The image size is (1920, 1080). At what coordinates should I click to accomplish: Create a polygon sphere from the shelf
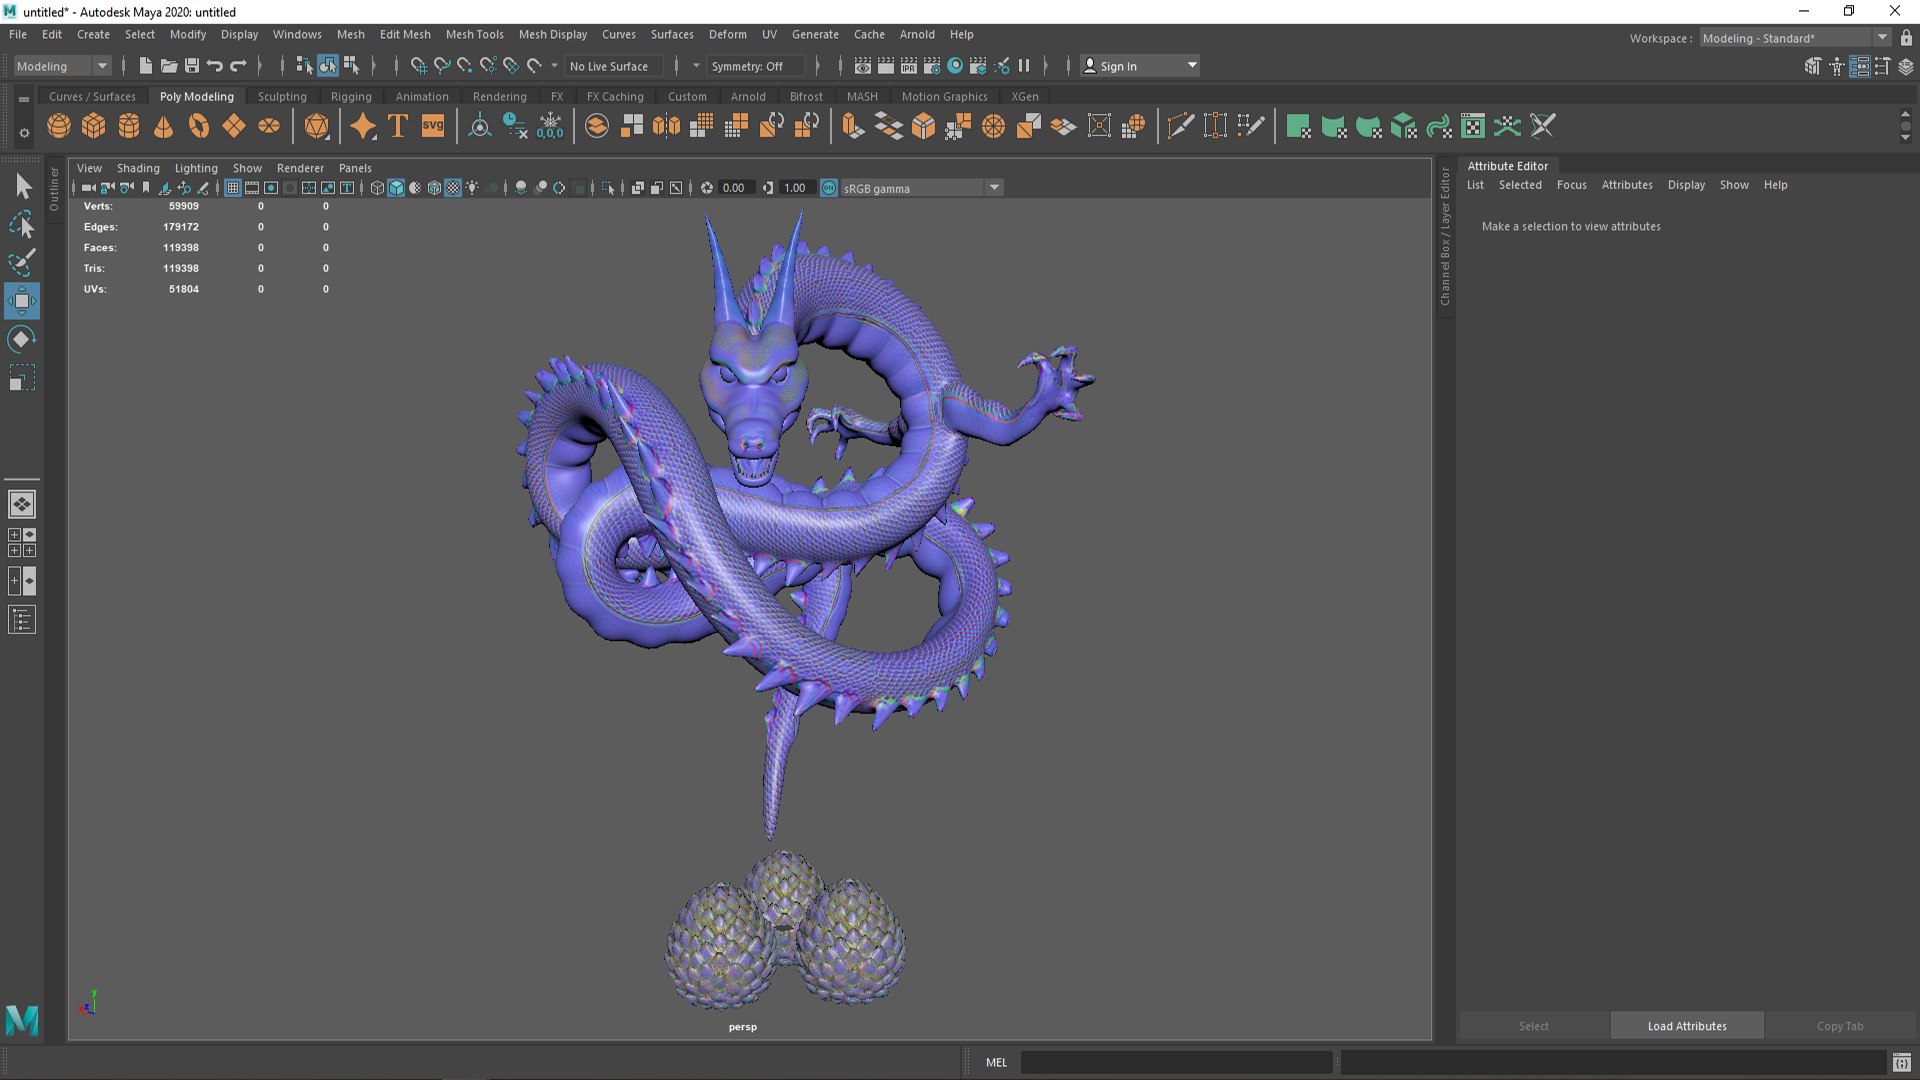tap(59, 126)
